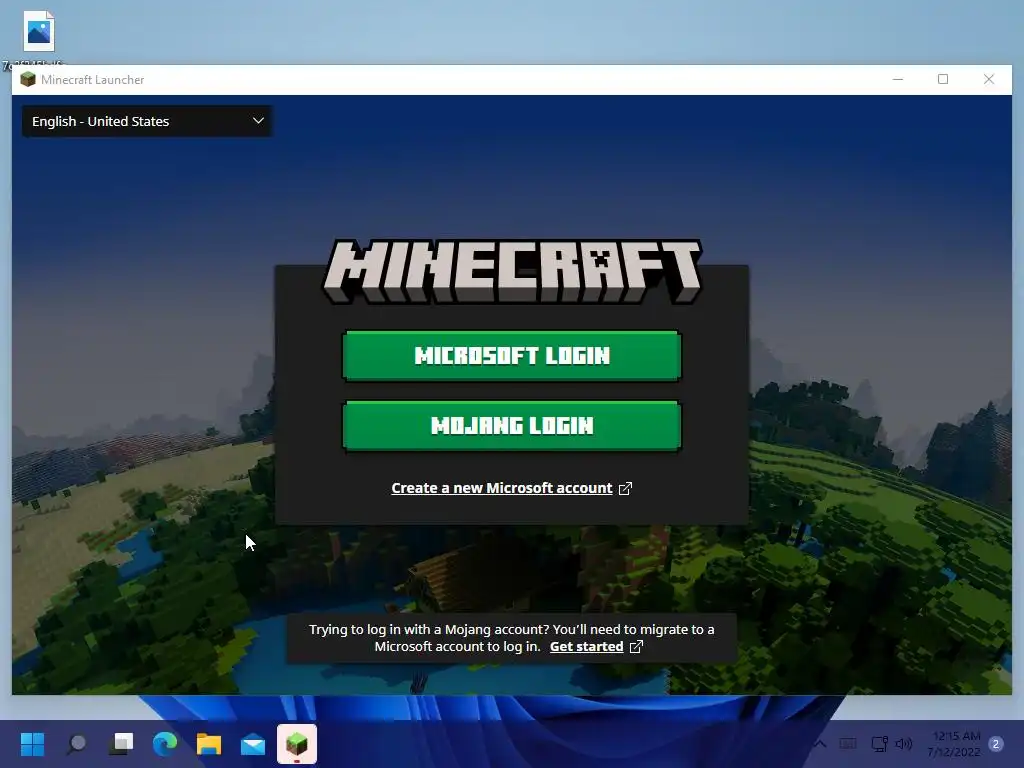Screen dimensions: 1024x768
Task: Open Create a new Microsoft account link
Action: 502,488
